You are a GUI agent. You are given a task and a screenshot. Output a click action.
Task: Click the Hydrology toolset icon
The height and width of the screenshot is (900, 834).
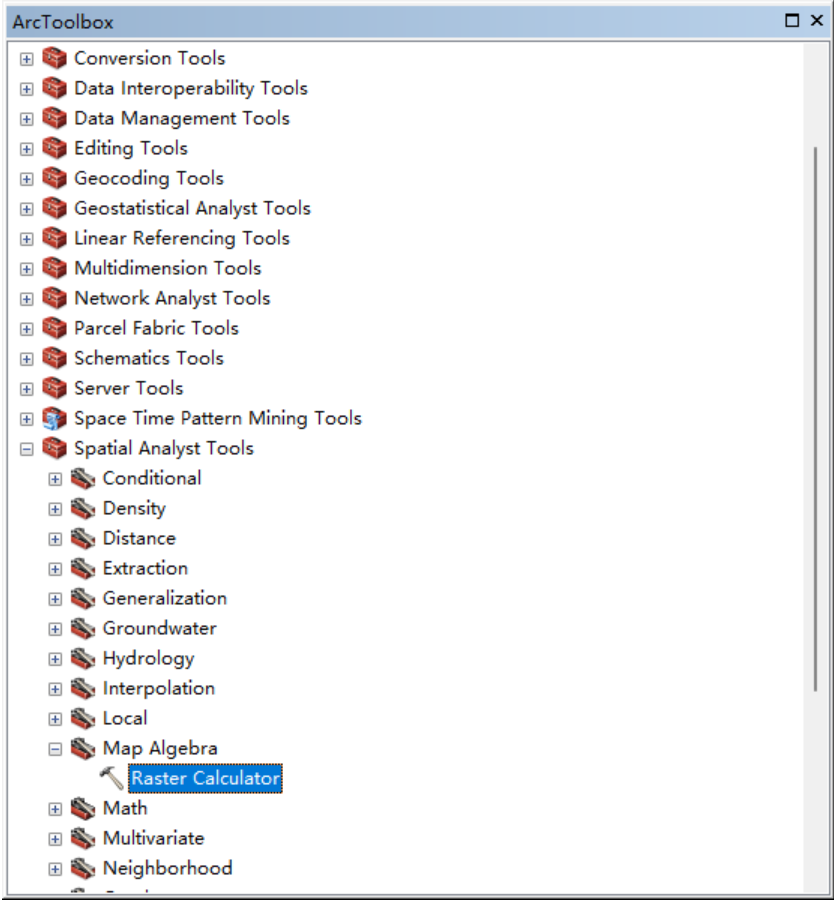pos(83,658)
